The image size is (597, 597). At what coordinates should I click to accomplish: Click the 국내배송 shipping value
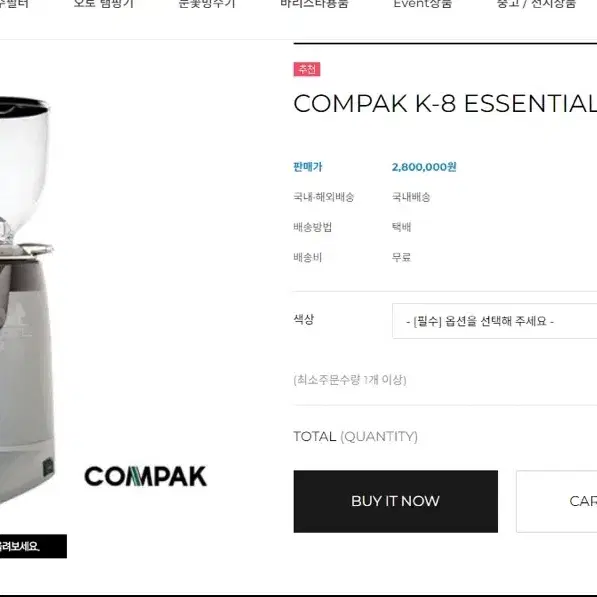tap(411, 197)
